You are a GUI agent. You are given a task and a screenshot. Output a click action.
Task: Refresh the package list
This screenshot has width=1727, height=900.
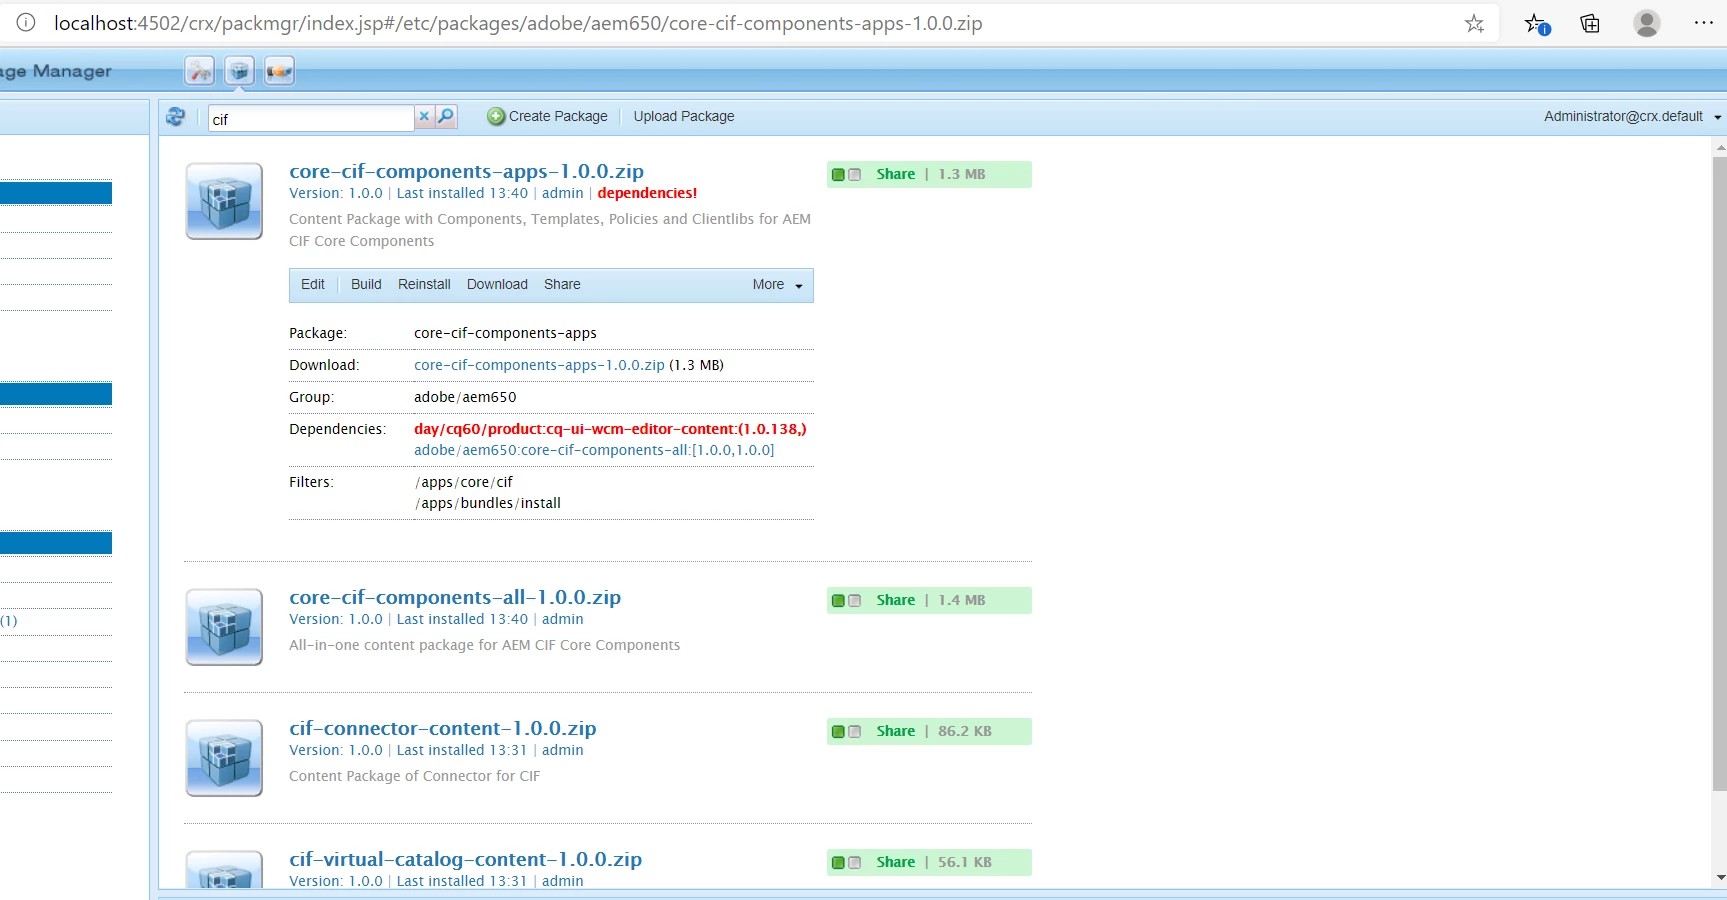(x=176, y=117)
